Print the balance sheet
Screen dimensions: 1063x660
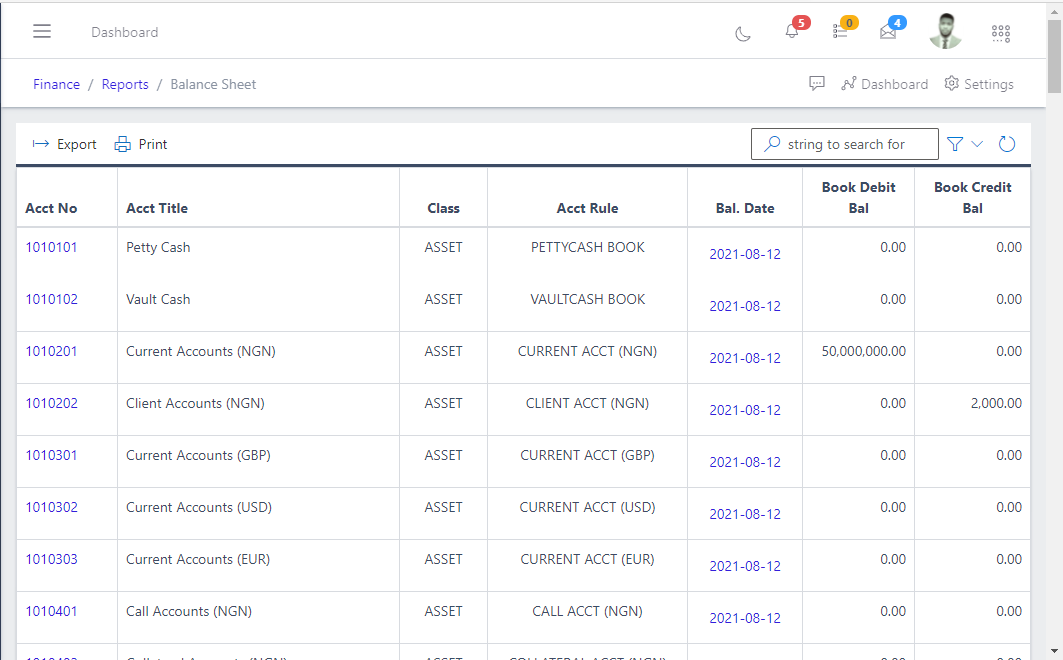pos(141,144)
